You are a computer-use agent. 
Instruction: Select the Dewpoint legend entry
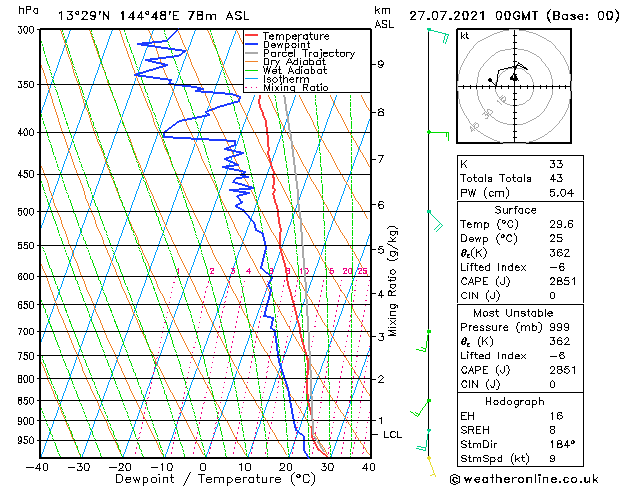point(287,45)
